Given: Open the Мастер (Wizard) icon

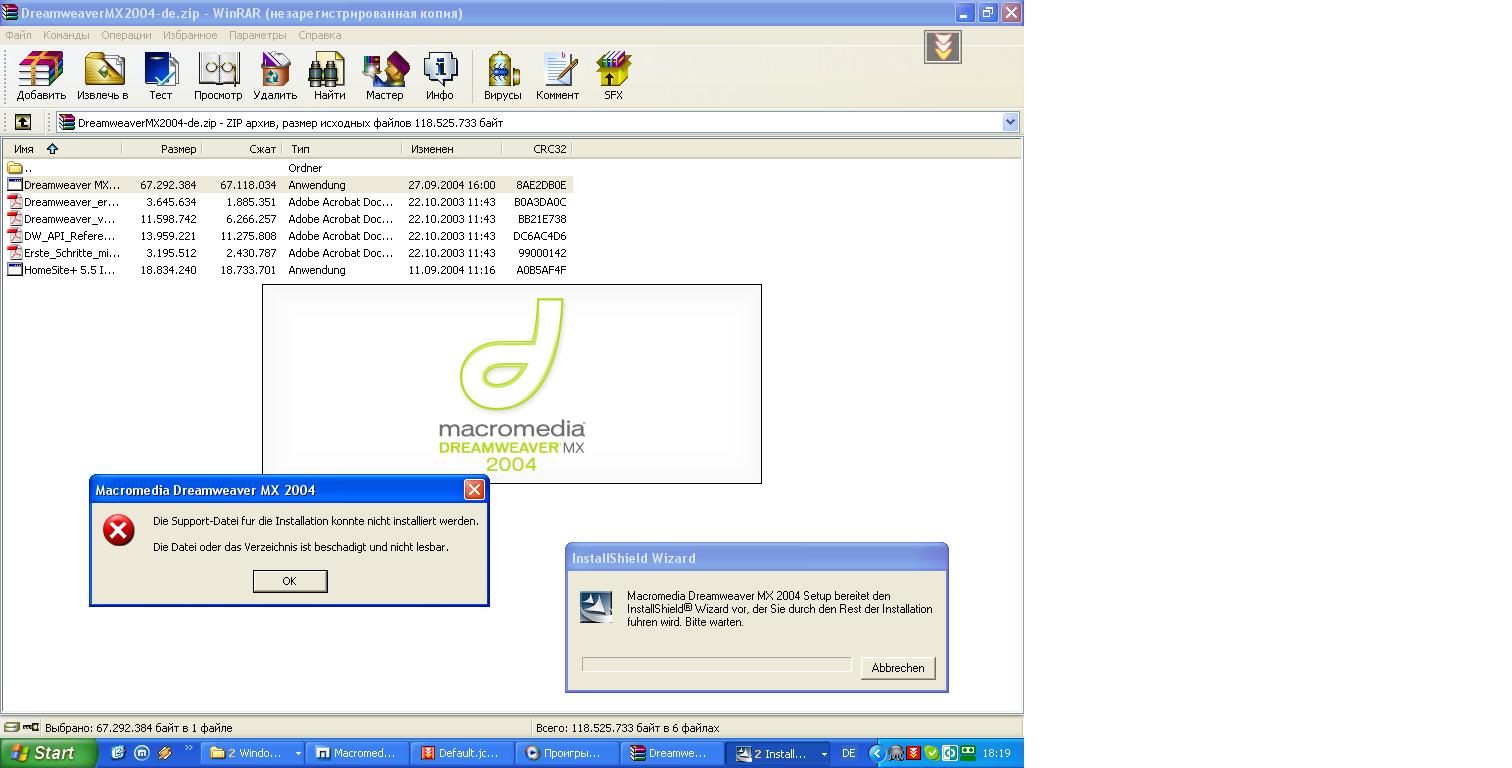Looking at the screenshot, I should tap(384, 76).
